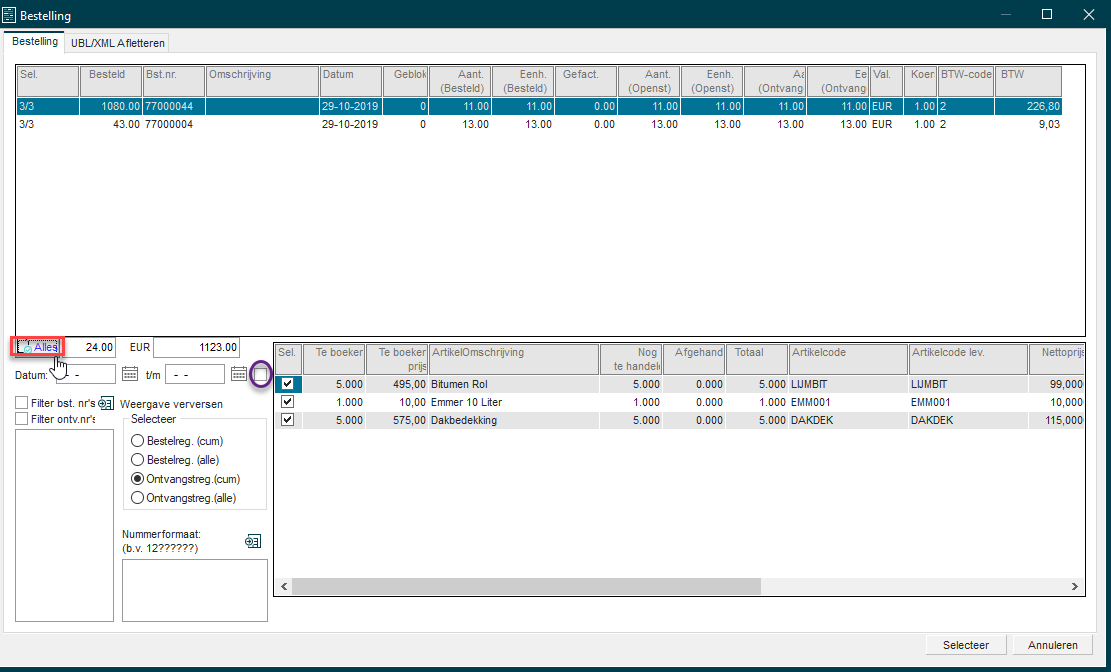Click the Dakbedekking description cell

514,420
